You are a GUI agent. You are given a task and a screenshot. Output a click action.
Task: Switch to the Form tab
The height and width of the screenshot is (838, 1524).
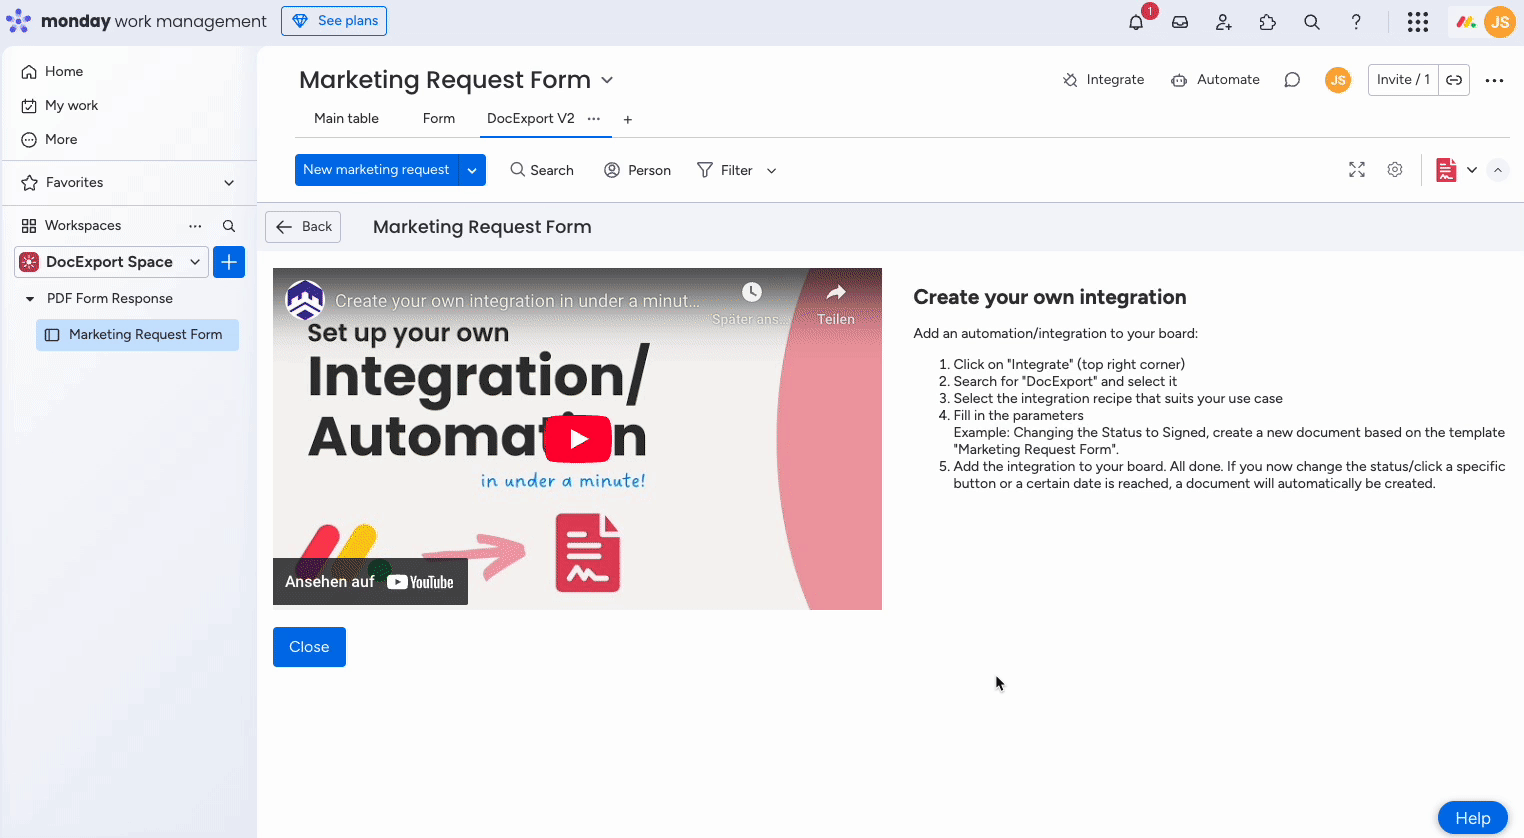(439, 118)
